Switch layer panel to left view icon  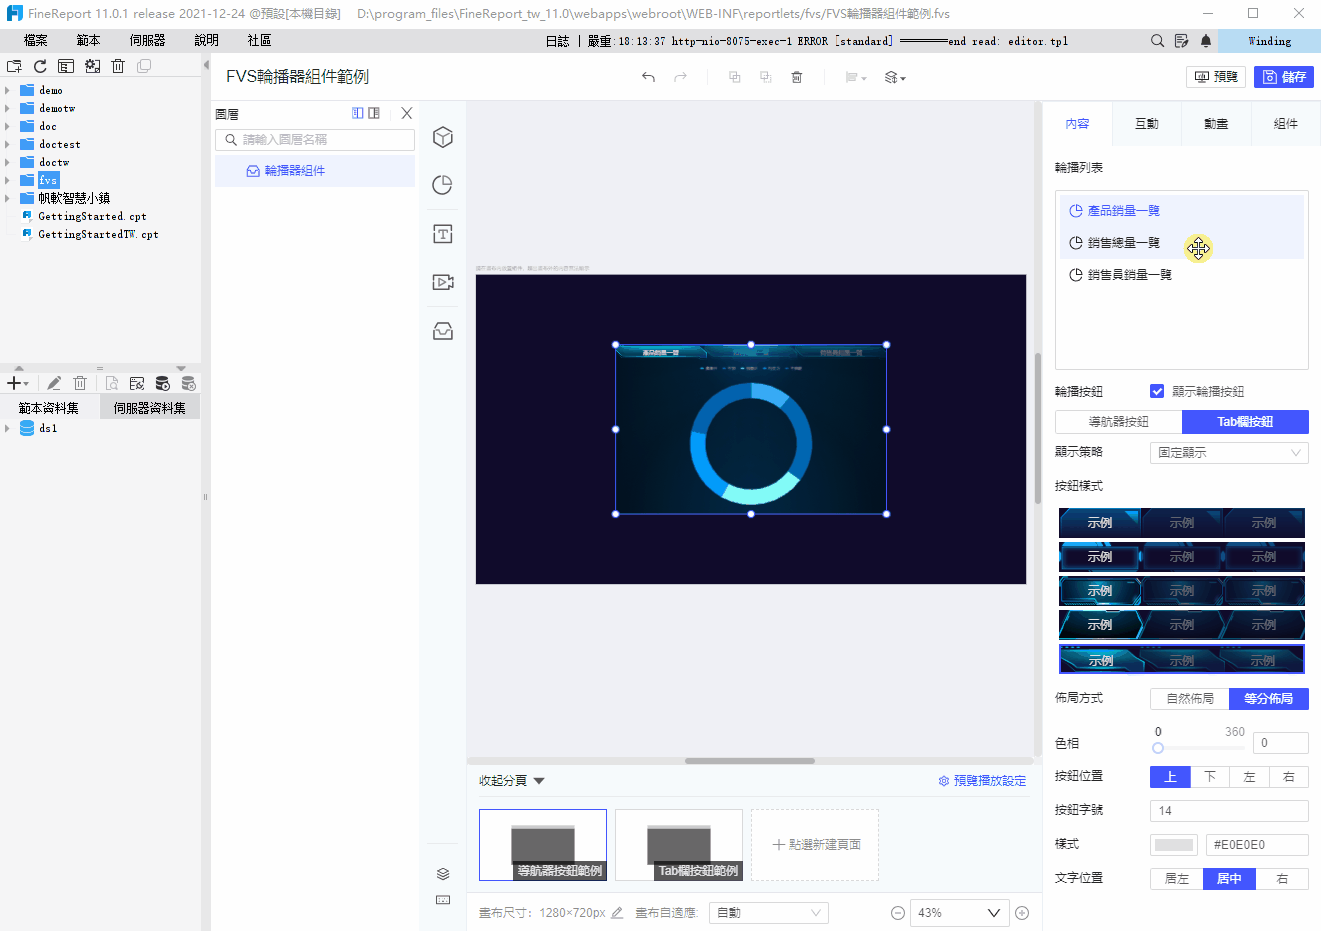click(358, 113)
